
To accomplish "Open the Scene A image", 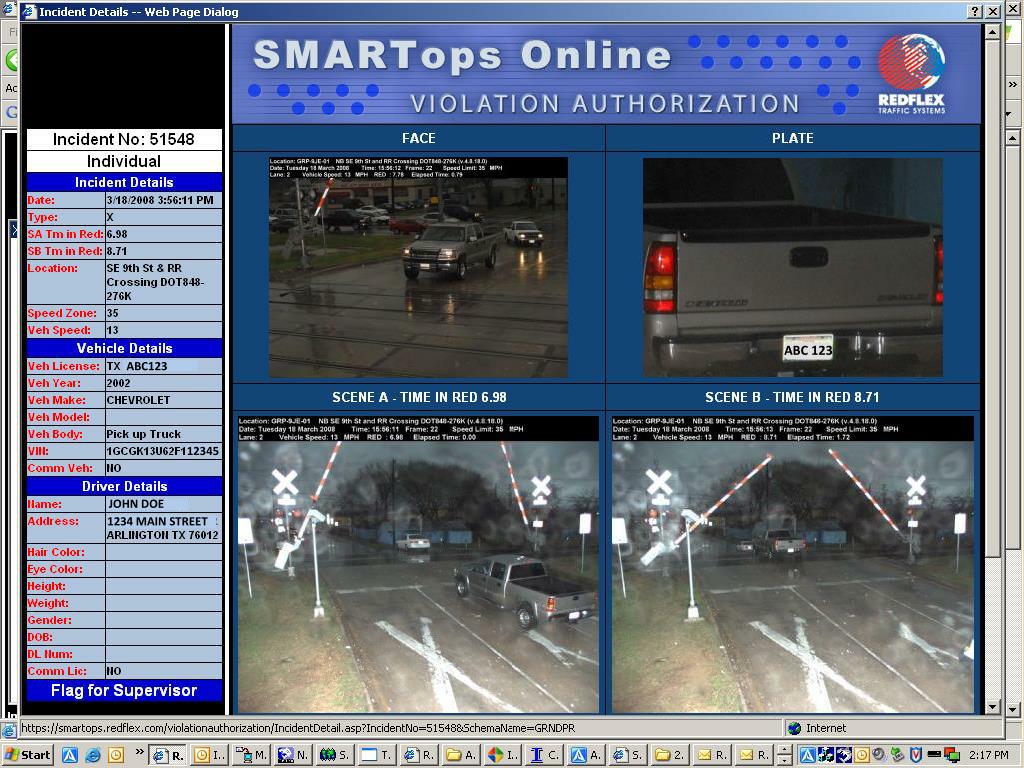I will [x=418, y=565].
